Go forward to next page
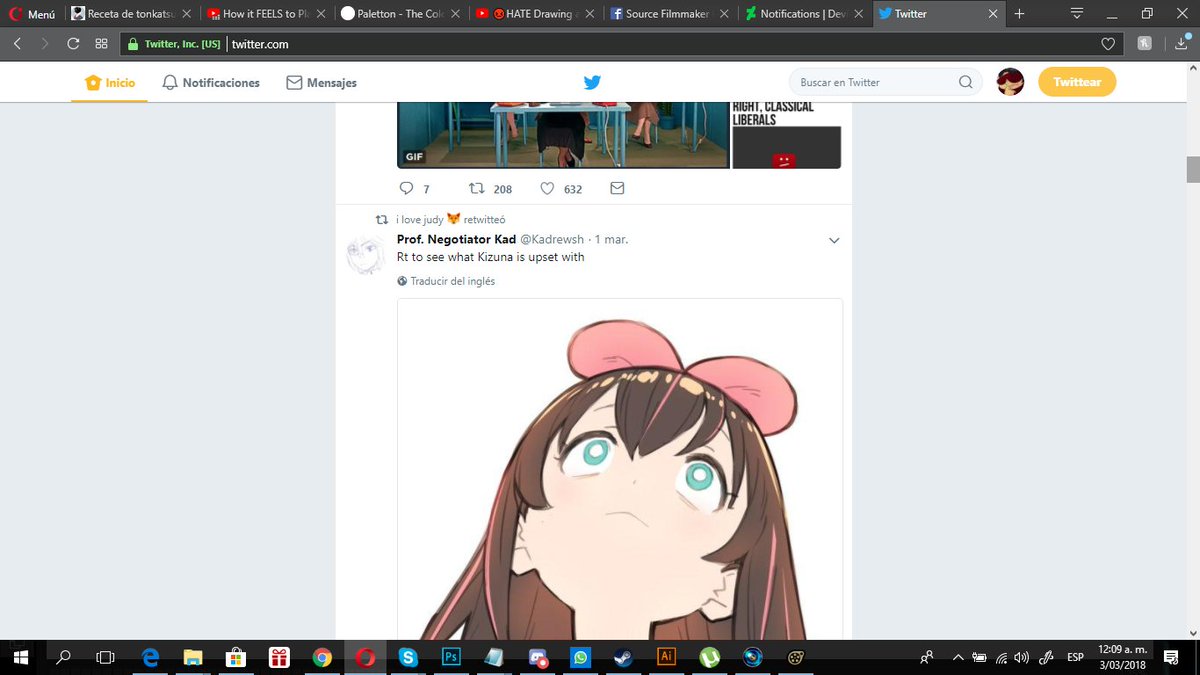The image size is (1200, 675). pyautogui.click(x=45, y=44)
